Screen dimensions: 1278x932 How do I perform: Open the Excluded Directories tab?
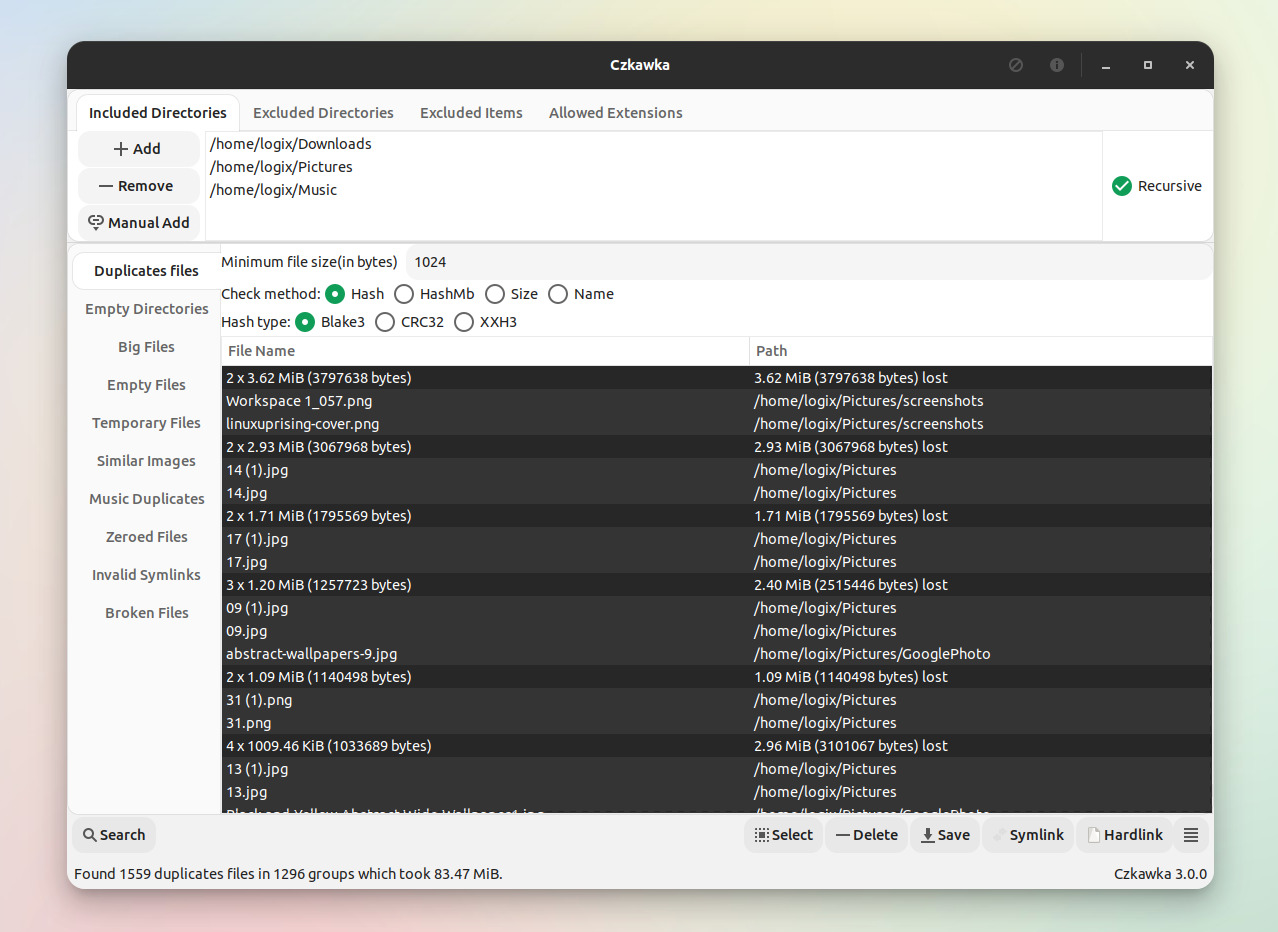click(x=323, y=113)
